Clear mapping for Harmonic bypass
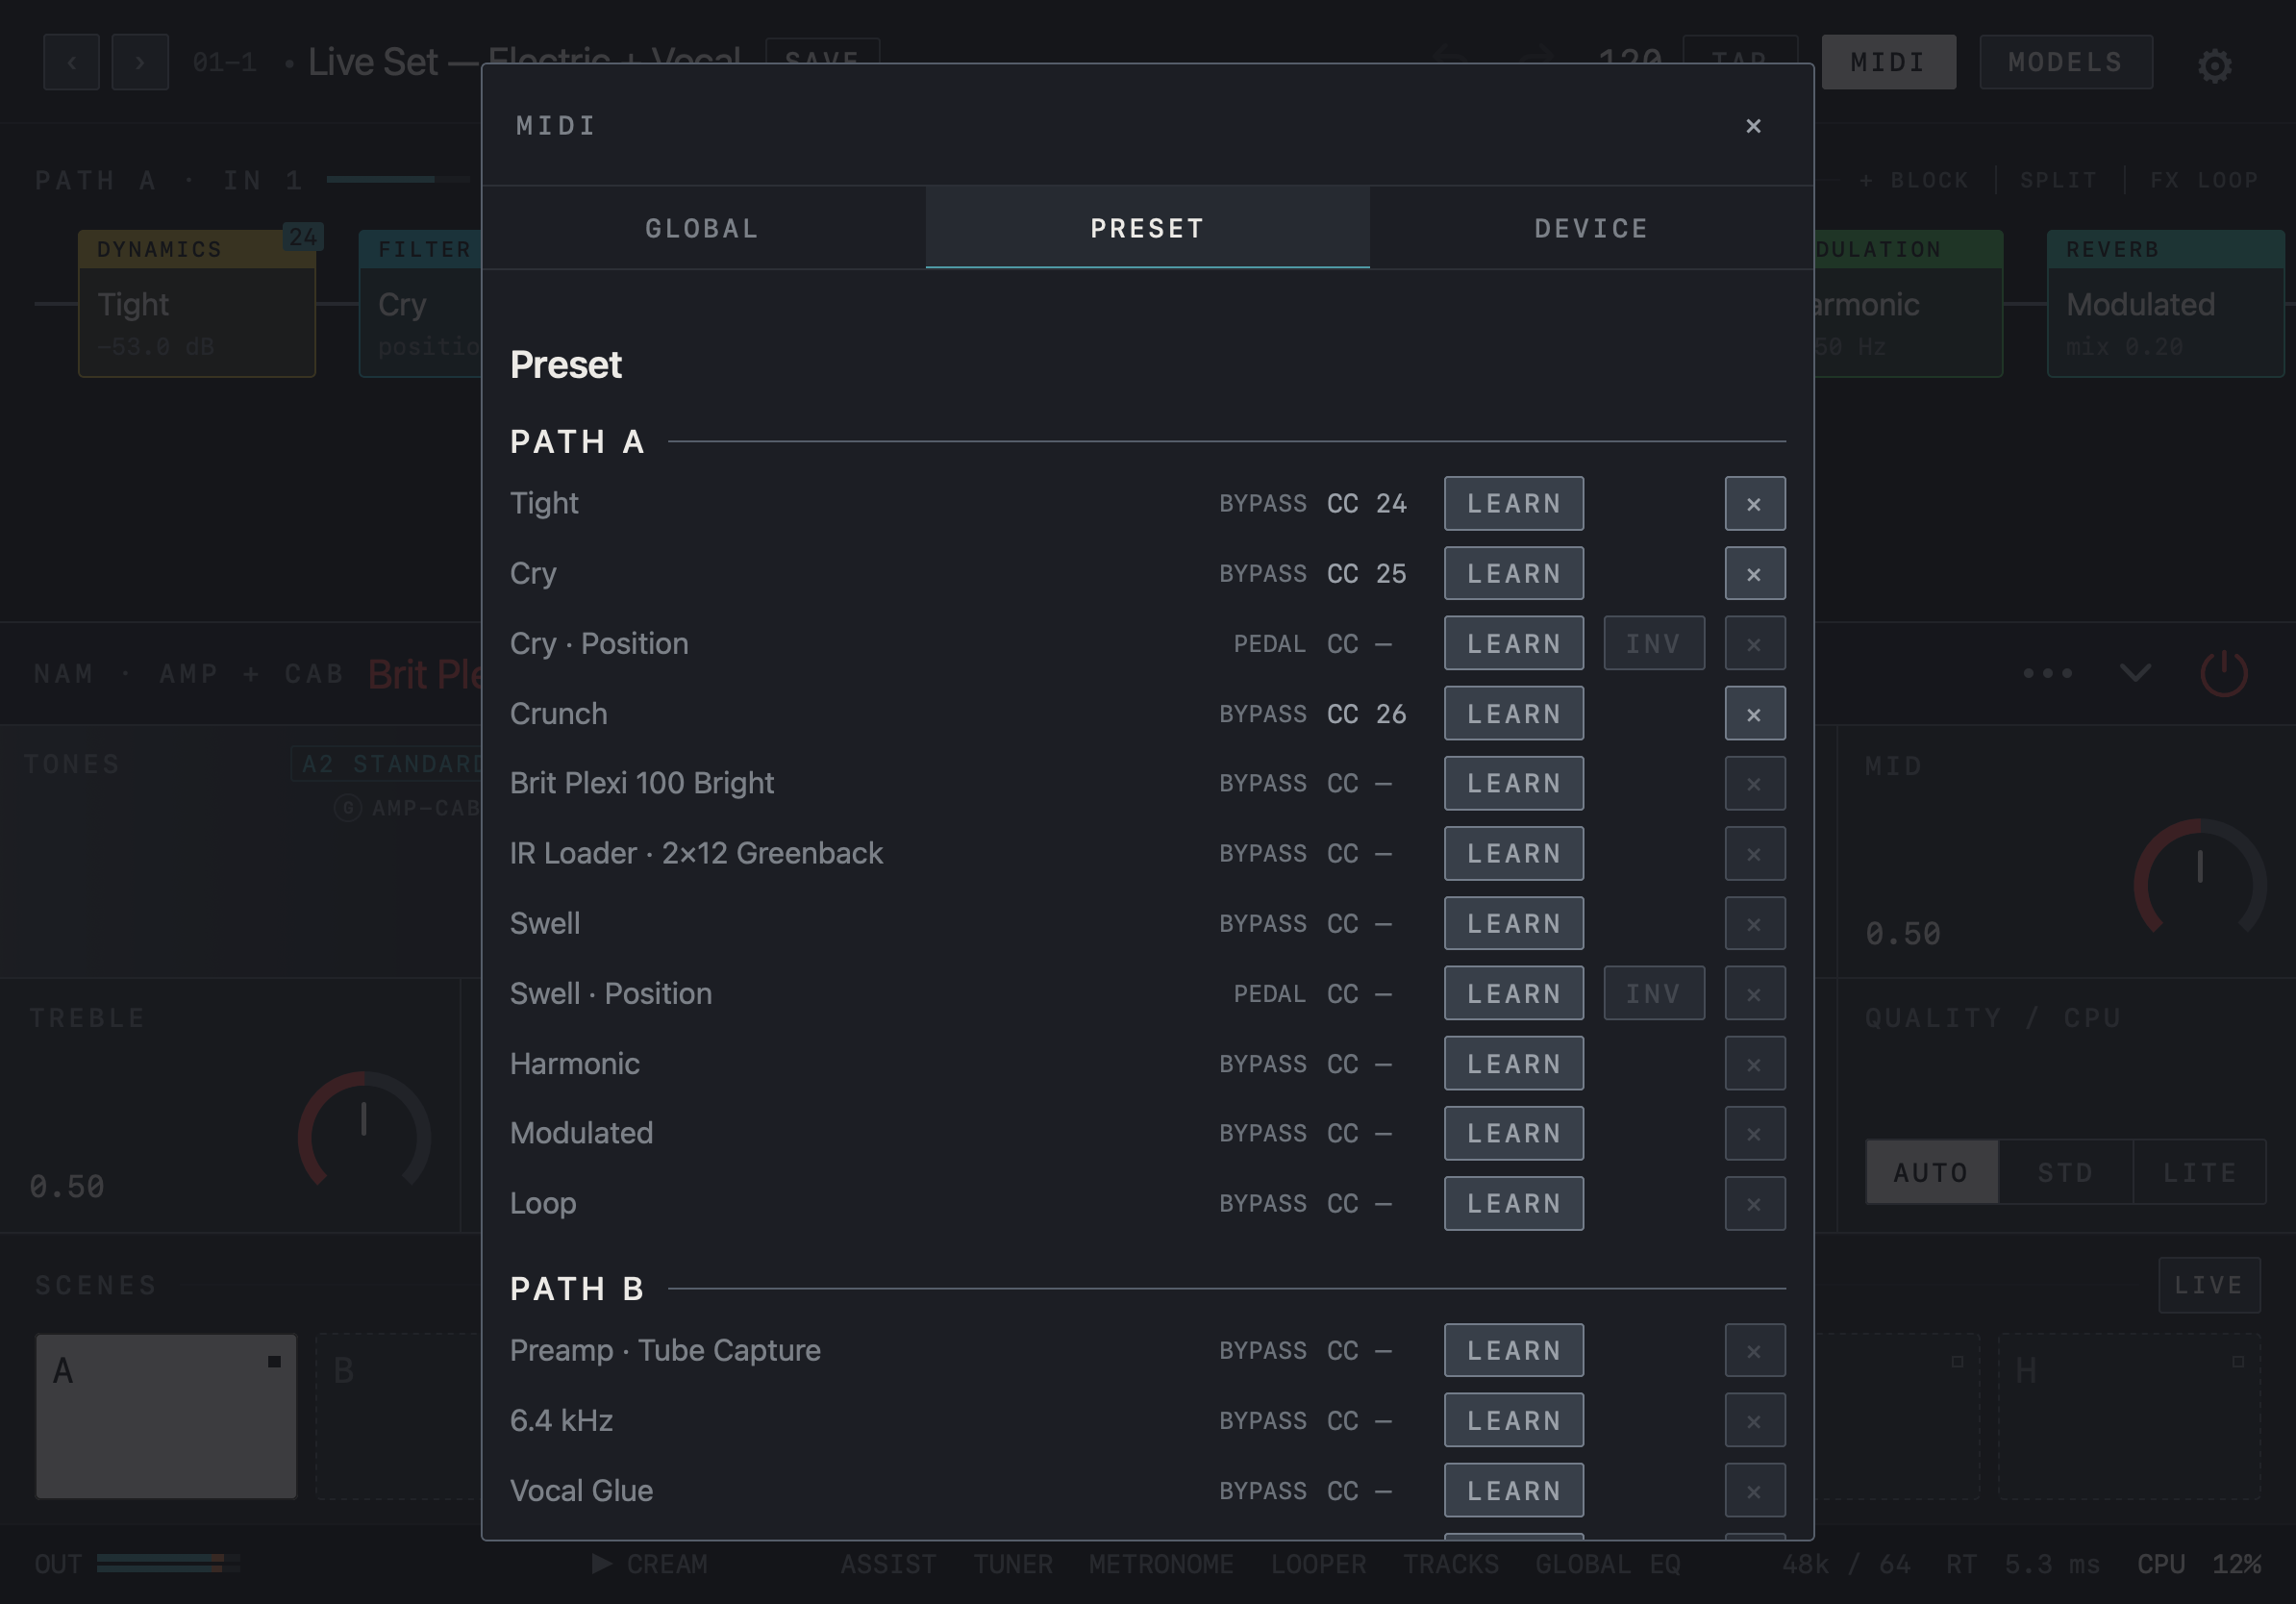2296x1604 pixels. click(x=1754, y=1064)
